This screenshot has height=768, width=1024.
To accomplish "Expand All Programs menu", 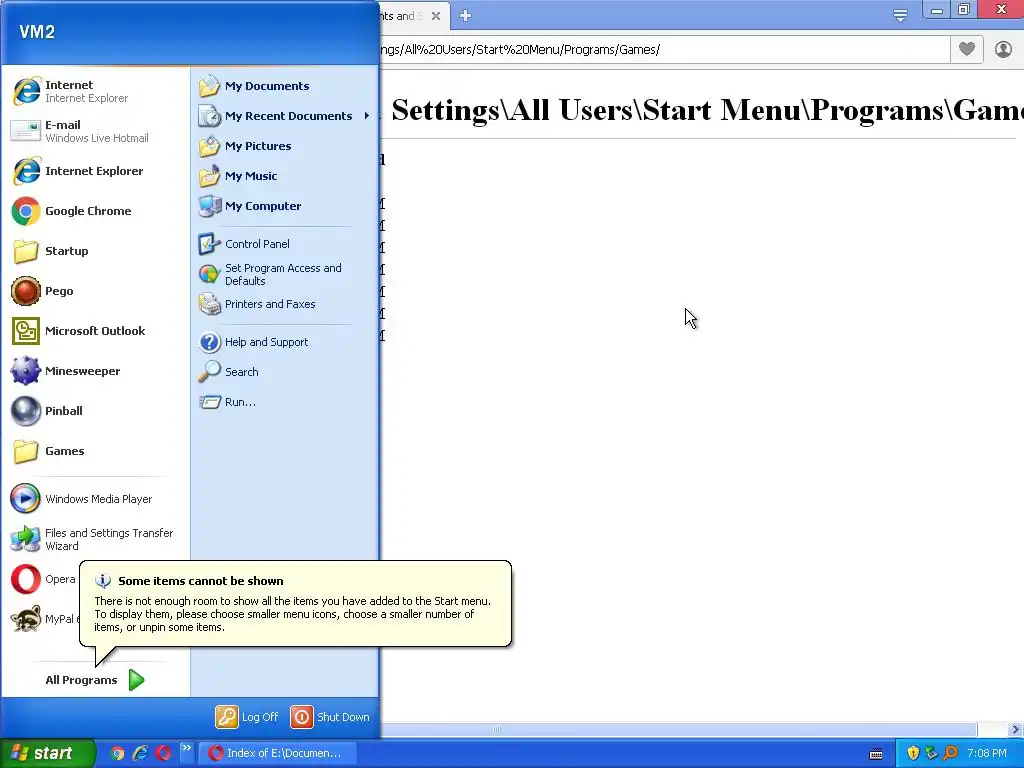I will pyautogui.click(x=95, y=680).
